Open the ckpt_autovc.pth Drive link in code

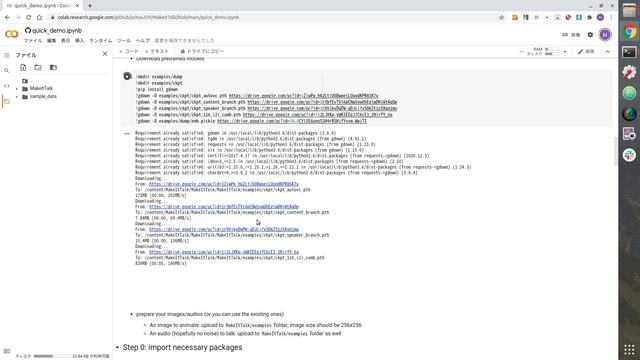(x=303, y=96)
